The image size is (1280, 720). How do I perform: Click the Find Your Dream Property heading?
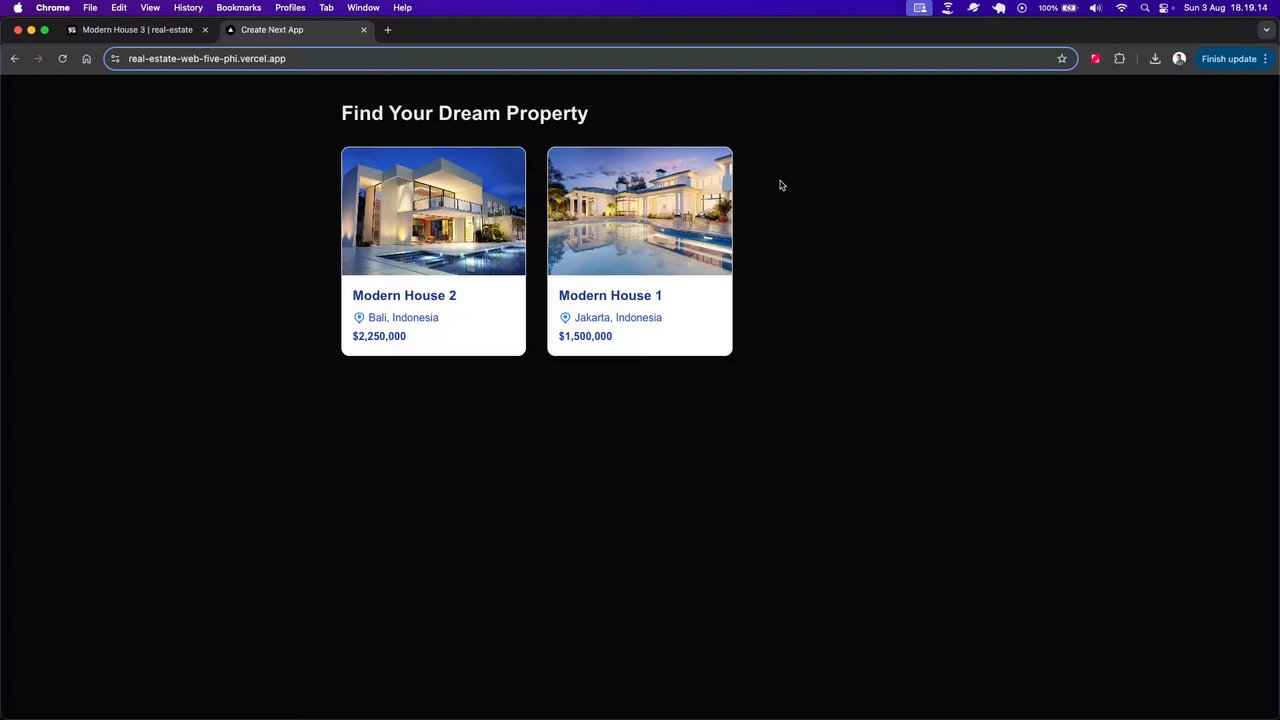465,113
